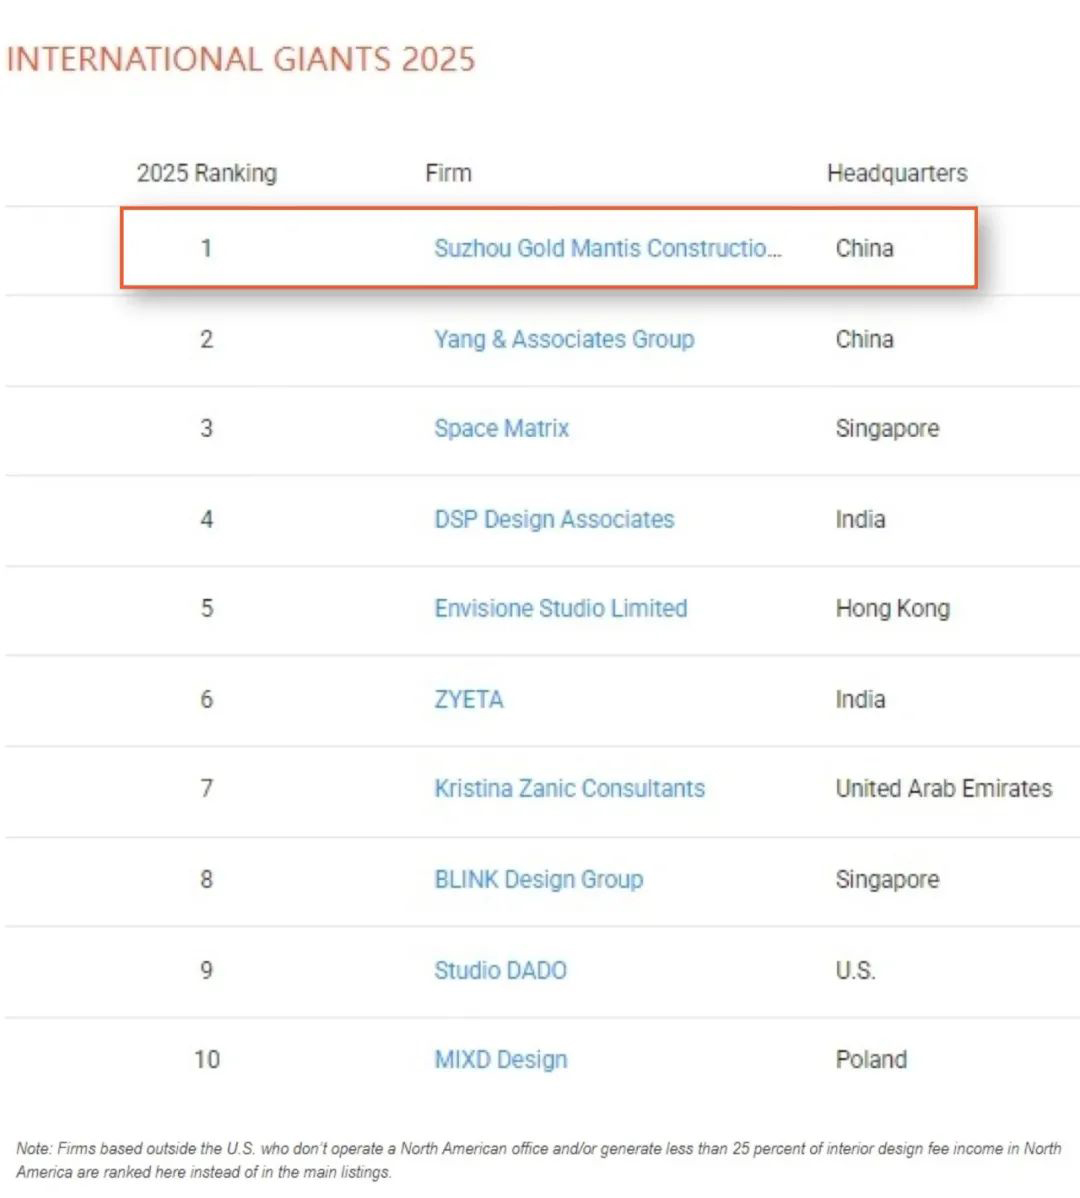The height and width of the screenshot is (1198, 1080).
Task: Click Kristina Zanic Consultants link
Action: point(569,788)
